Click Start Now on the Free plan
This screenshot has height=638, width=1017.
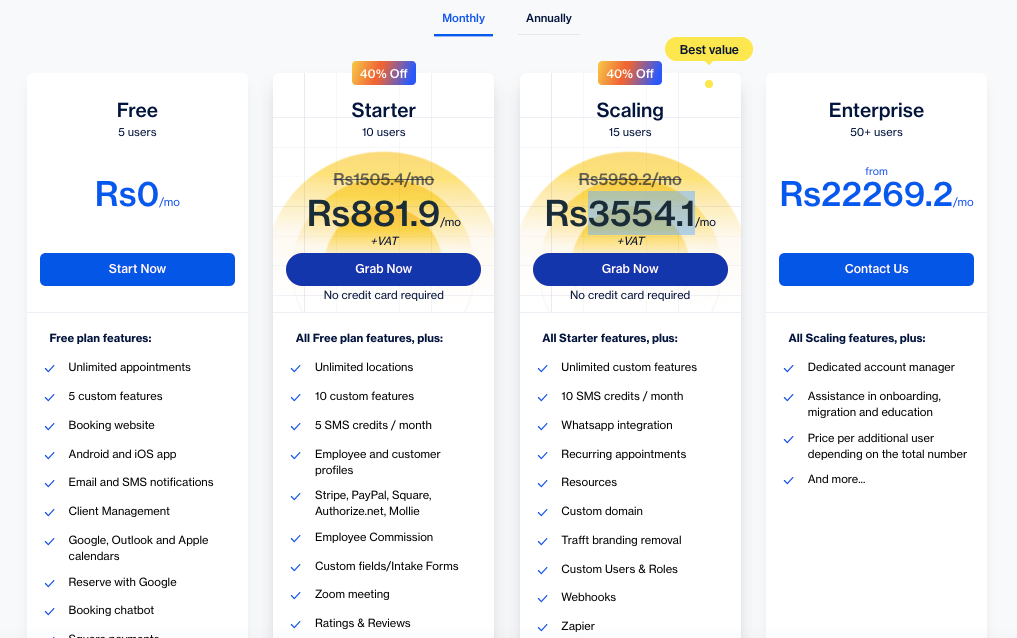138,269
